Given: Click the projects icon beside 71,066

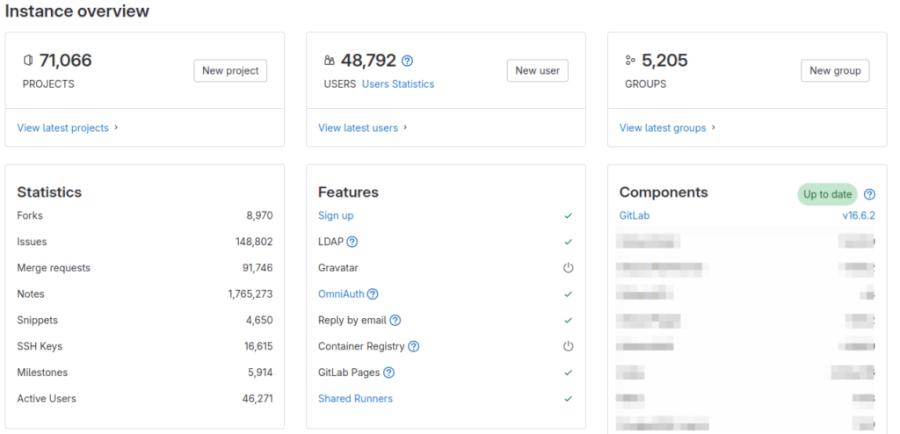Looking at the screenshot, I should [x=28, y=60].
